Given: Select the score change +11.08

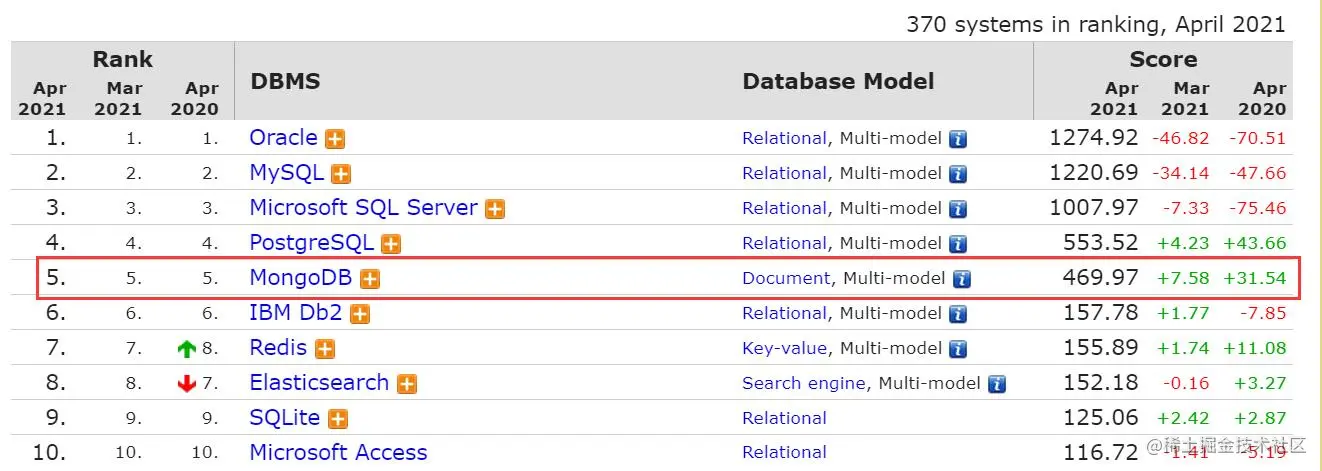Looking at the screenshot, I should pyautogui.click(x=1254, y=349).
